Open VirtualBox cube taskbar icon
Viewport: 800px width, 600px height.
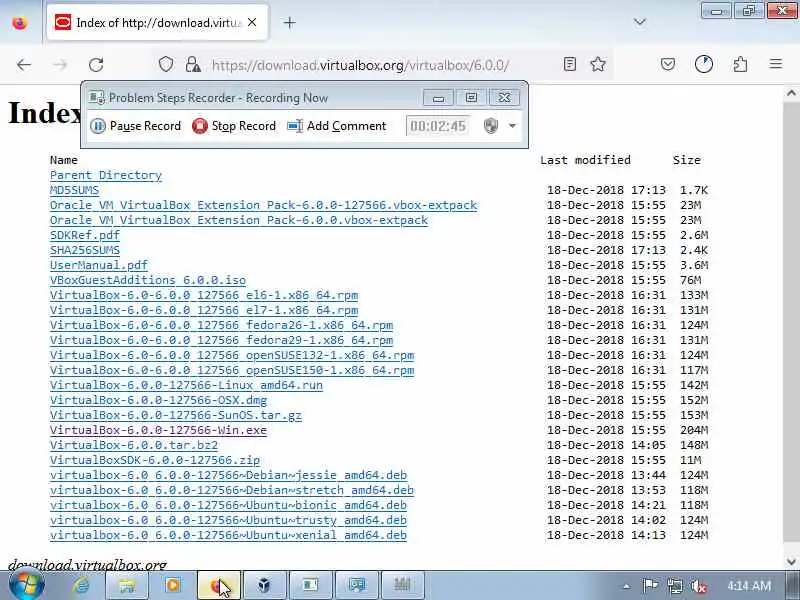click(264, 585)
